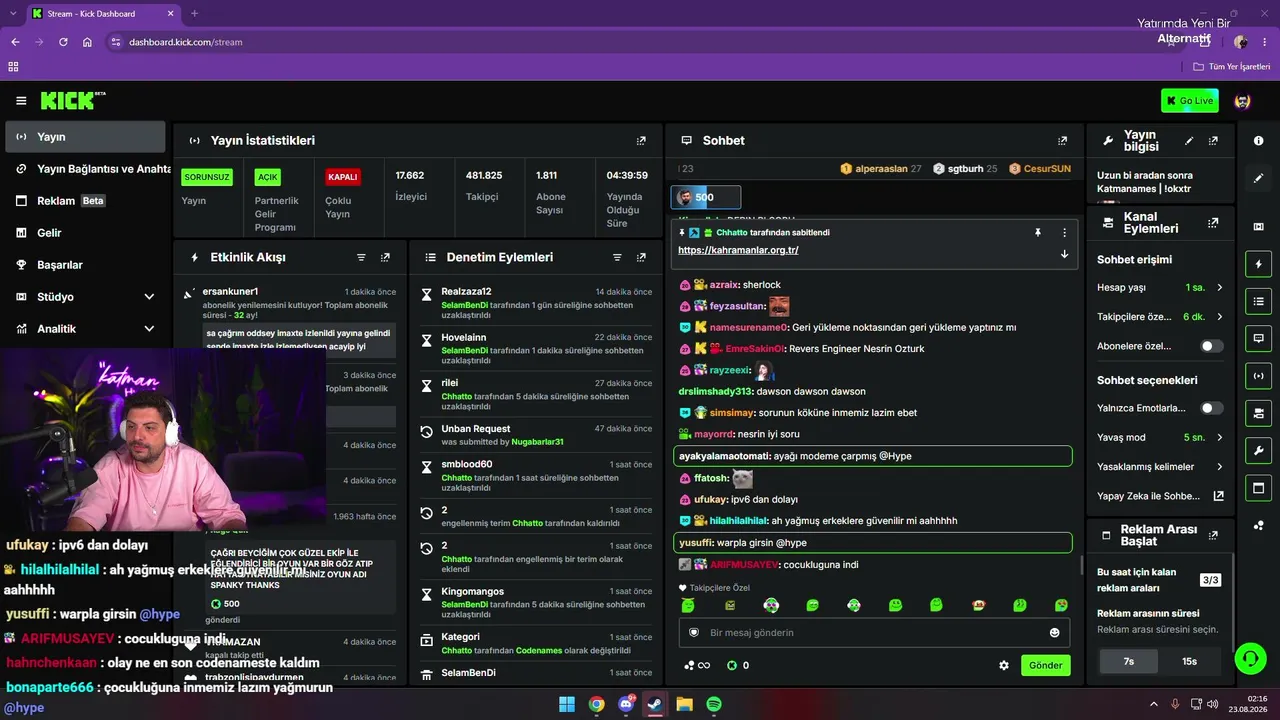This screenshot has height=720, width=1280.
Task: Pop out the Yayın İstatistikleri panel
Action: click(x=641, y=141)
